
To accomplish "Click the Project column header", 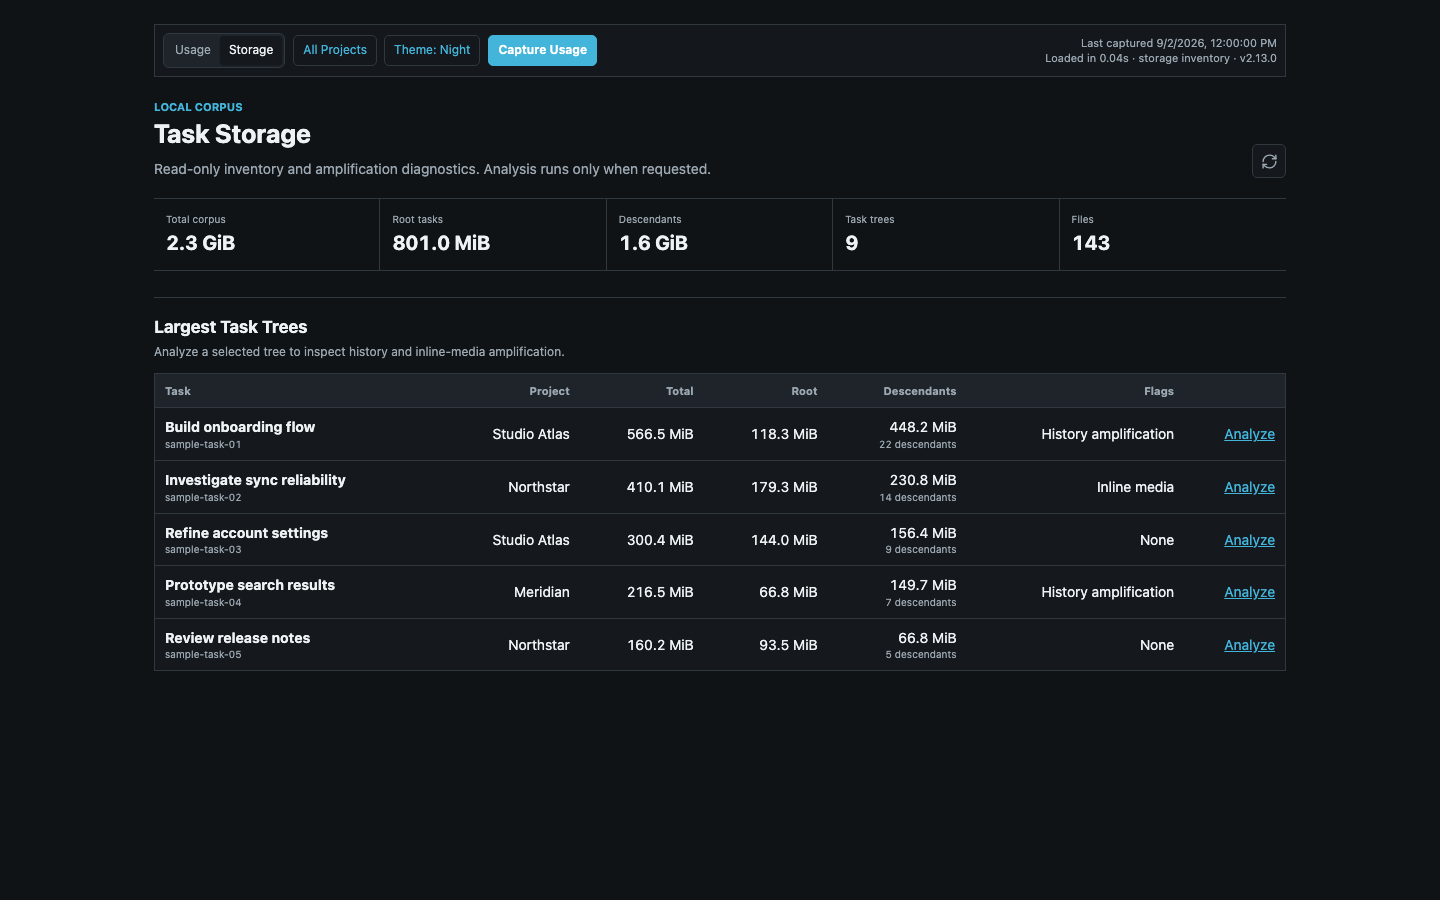I will pos(549,391).
